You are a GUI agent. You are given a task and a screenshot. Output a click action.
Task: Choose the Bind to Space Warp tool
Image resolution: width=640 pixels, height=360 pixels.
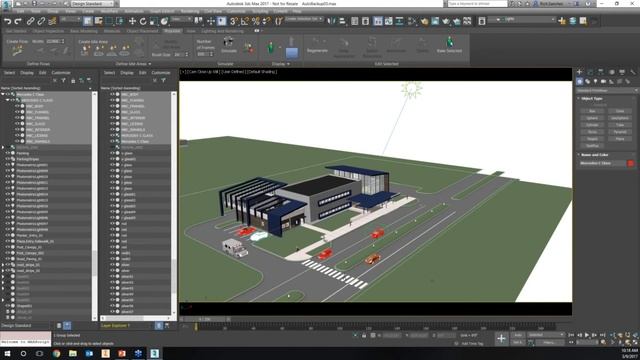click(x=52, y=21)
